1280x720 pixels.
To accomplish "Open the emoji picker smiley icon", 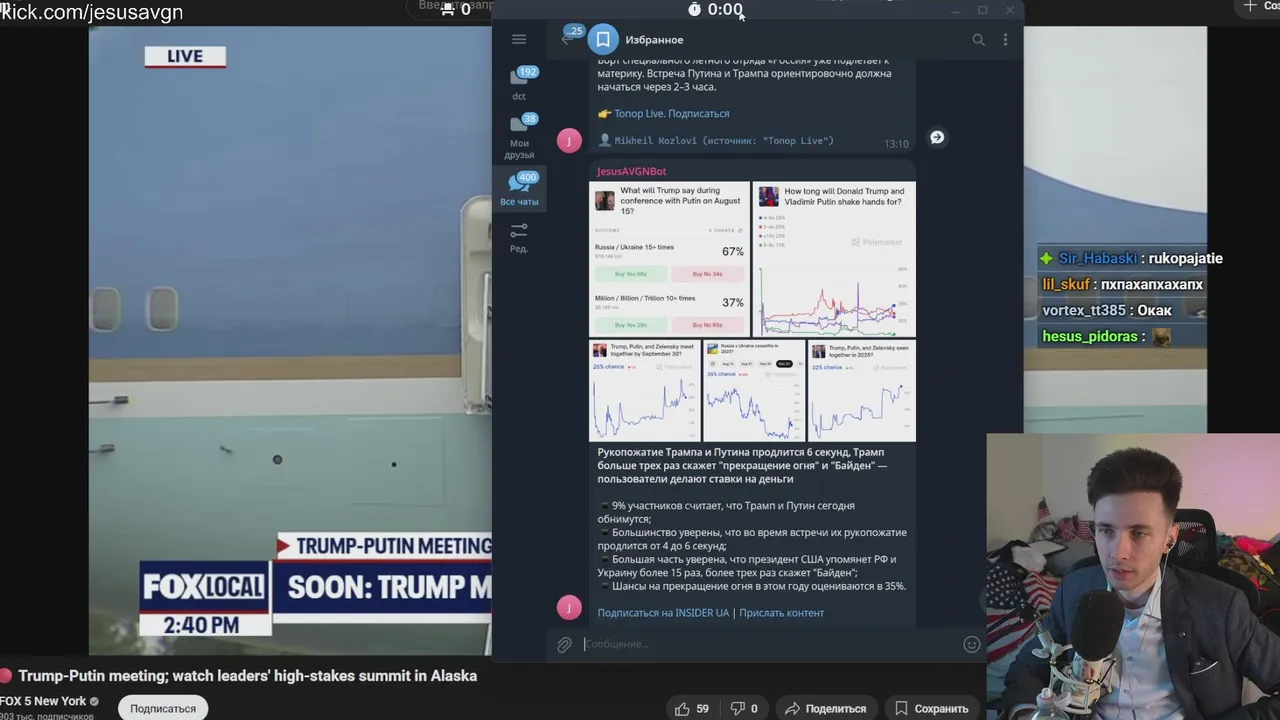I will tap(971, 644).
